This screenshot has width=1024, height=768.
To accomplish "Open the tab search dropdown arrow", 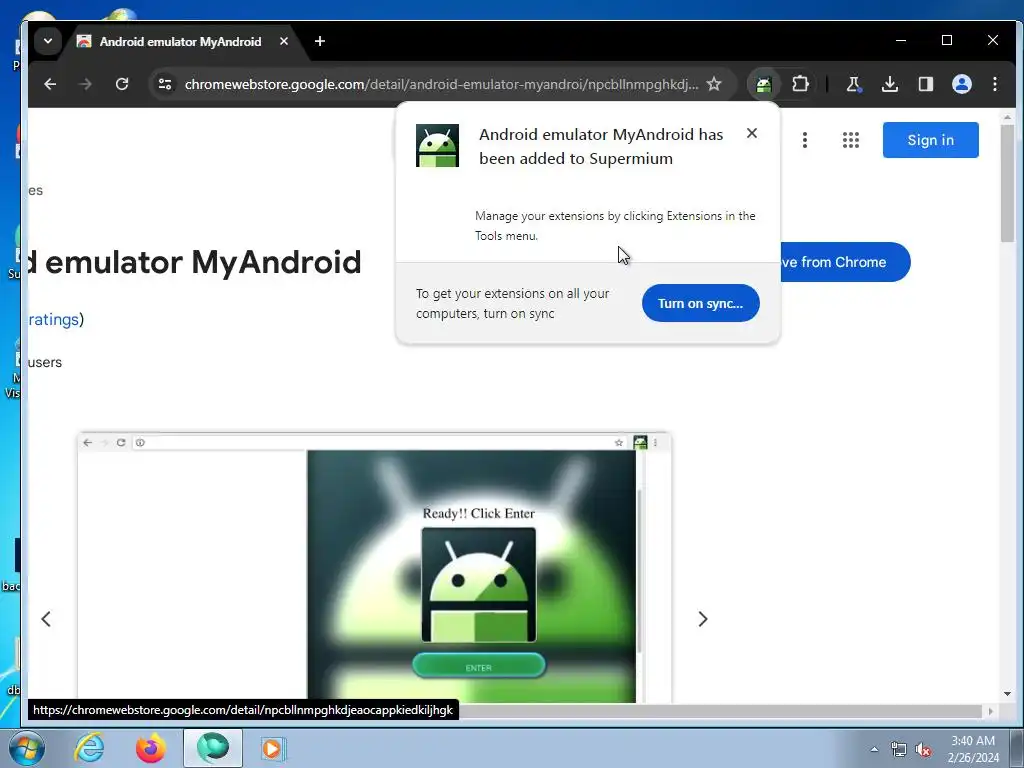I will [x=48, y=41].
